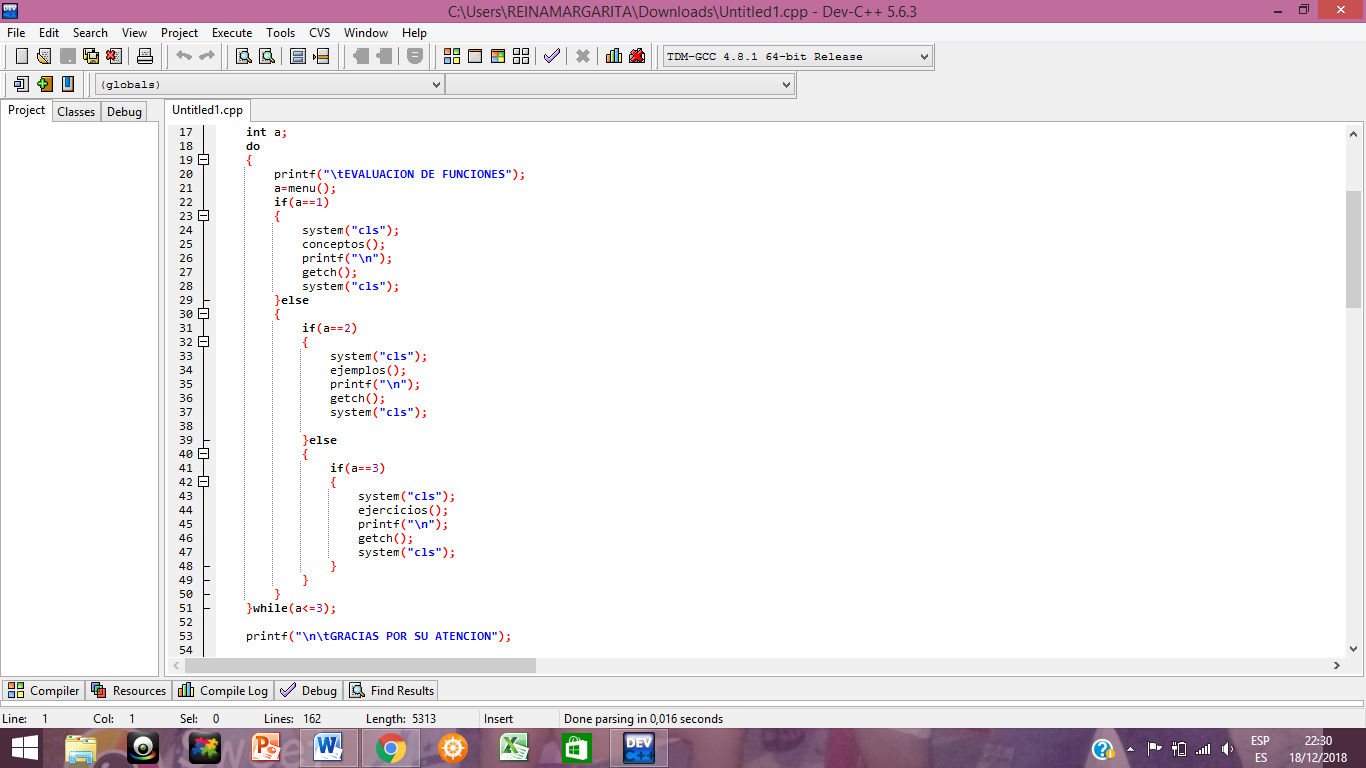This screenshot has width=1366, height=768.
Task: Switch to the Classes side panel tab
Action: (76, 112)
